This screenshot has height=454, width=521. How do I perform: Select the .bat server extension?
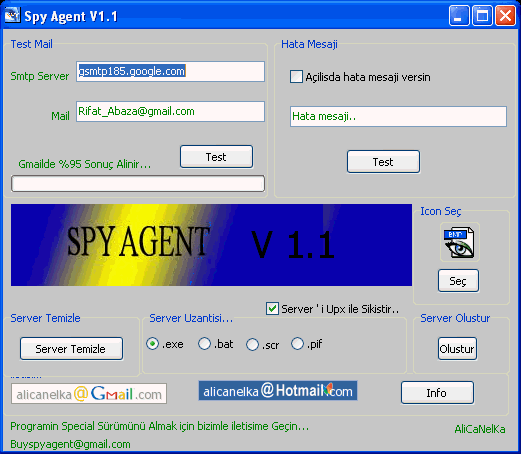click(204, 344)
